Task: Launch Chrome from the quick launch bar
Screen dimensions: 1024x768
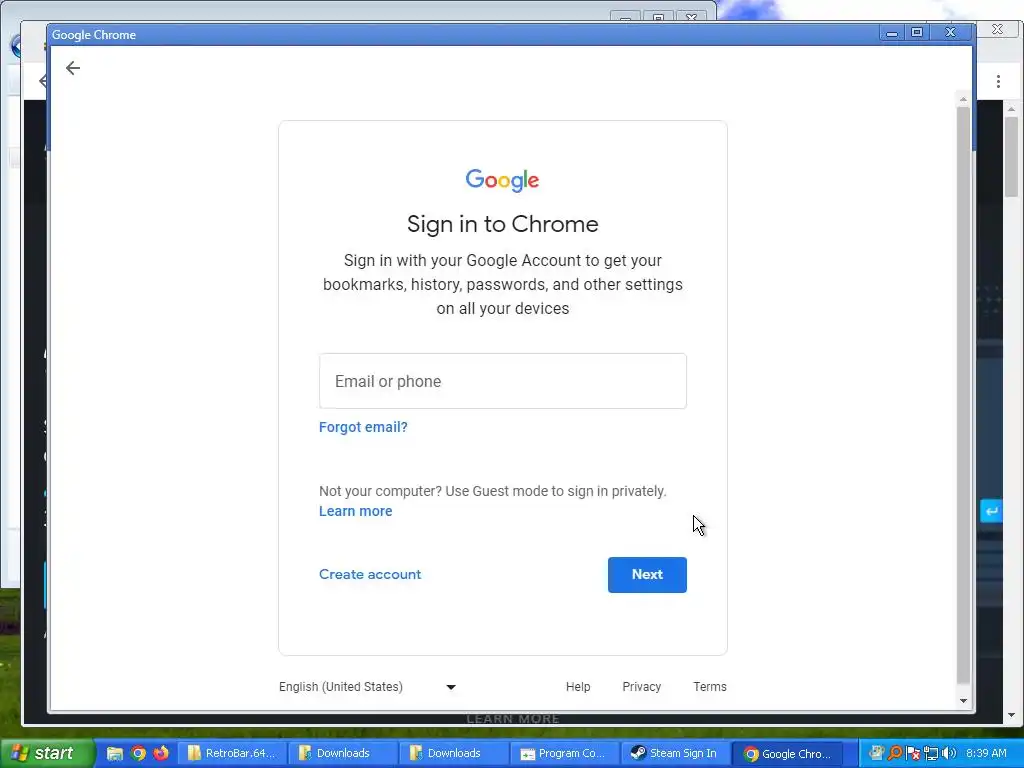Action: click(x=138, y=753)
